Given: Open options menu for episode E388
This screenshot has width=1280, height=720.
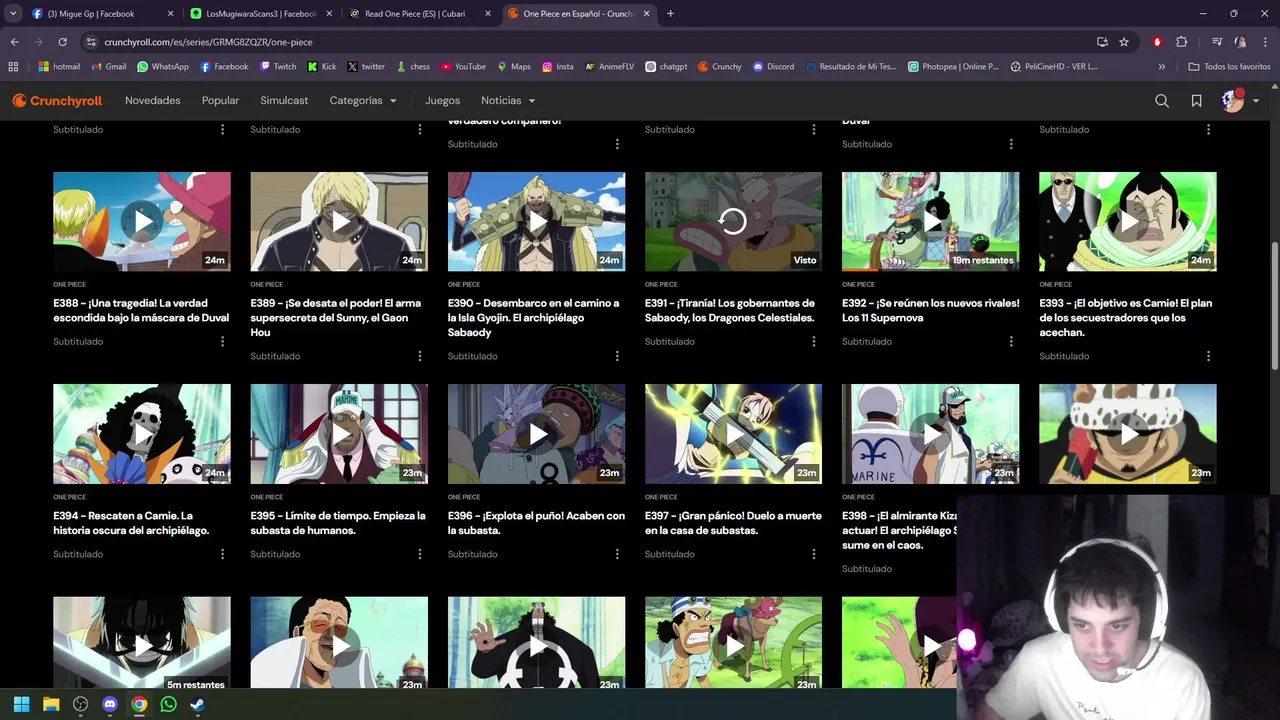Looking at the screenshot, I should (x=222, y=342).
